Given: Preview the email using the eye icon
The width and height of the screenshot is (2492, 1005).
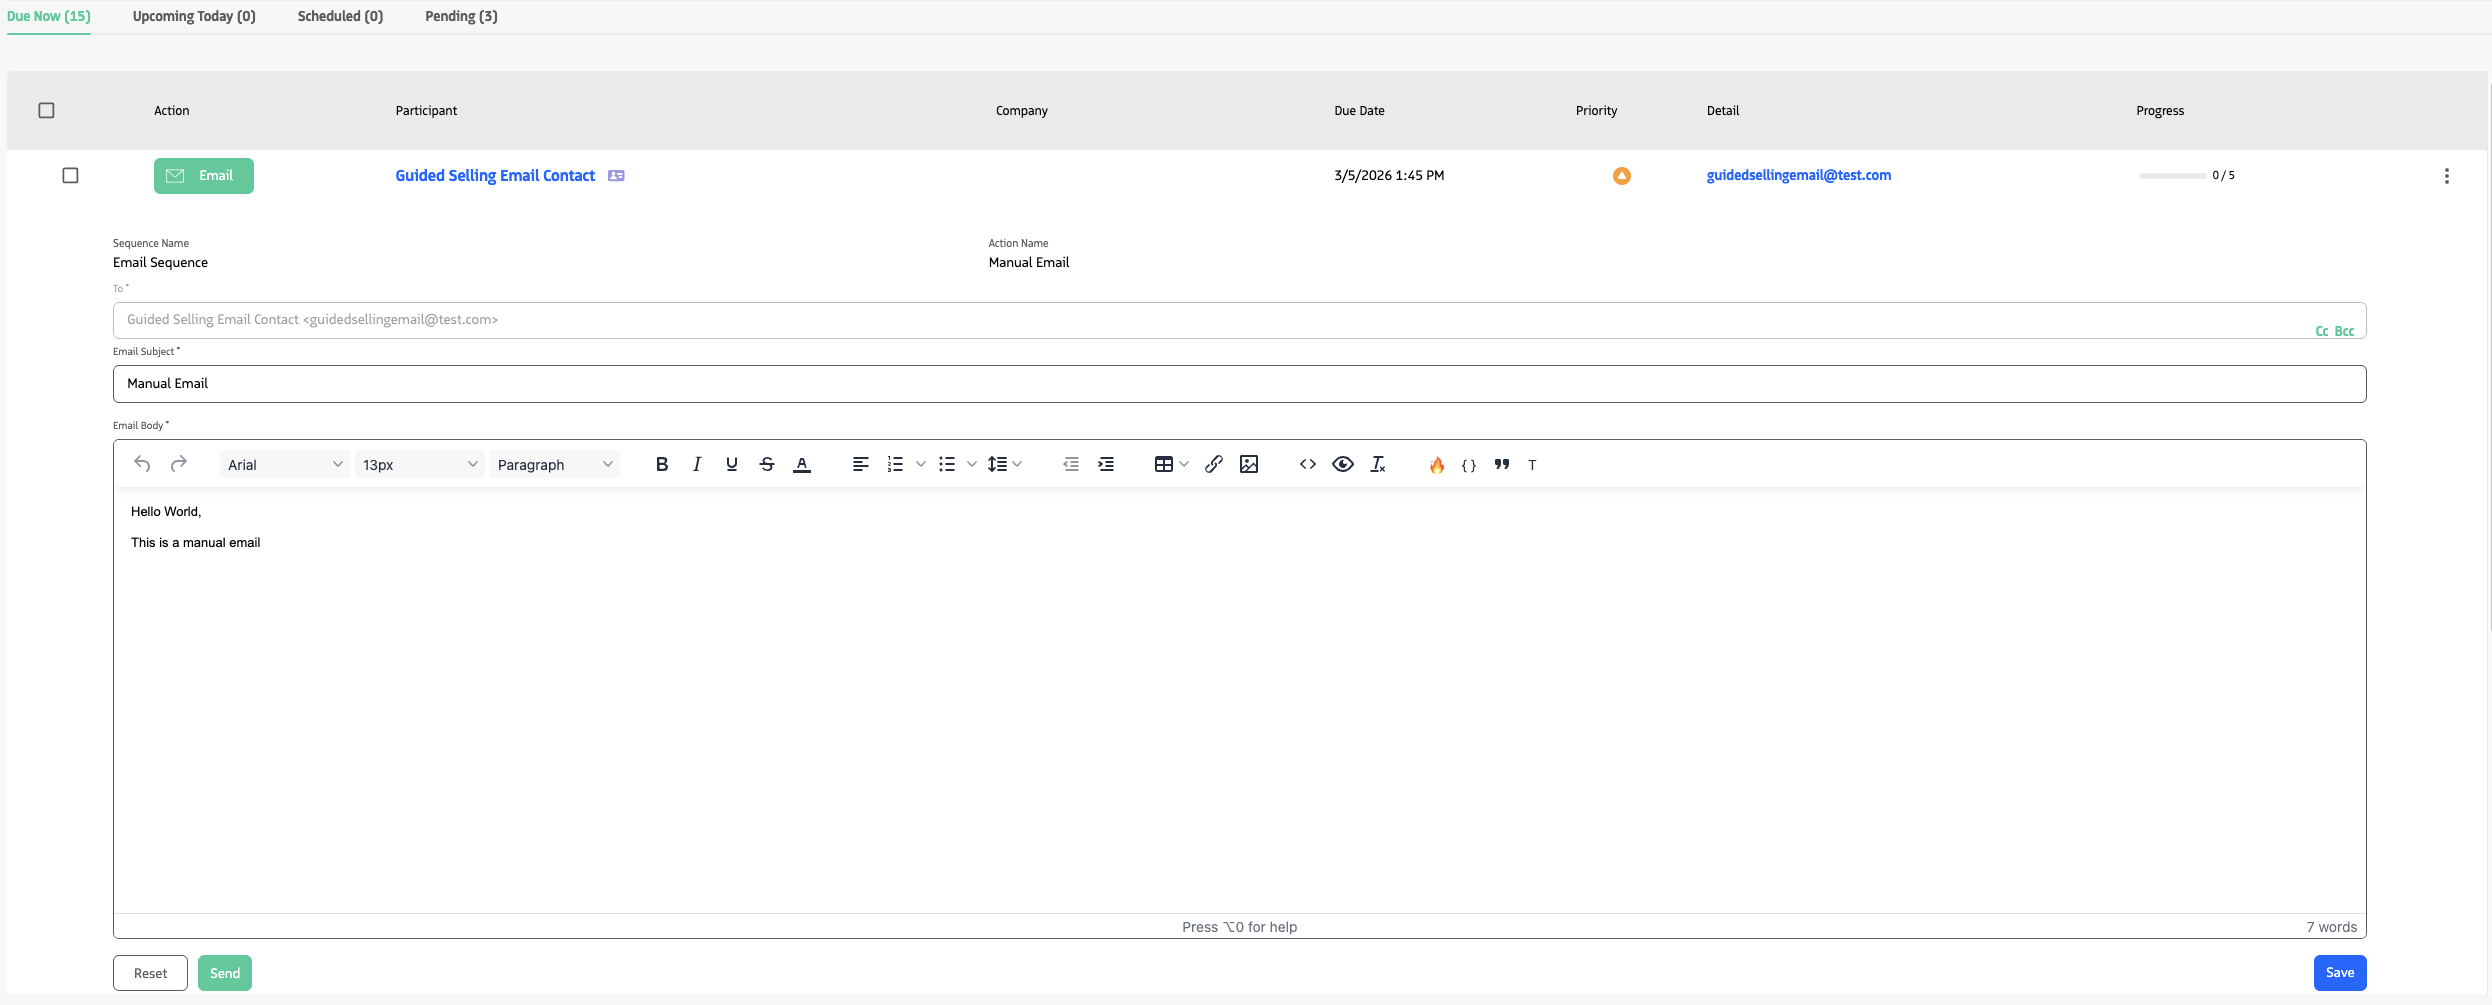Looking at the screenshot, I should 1343,464.
